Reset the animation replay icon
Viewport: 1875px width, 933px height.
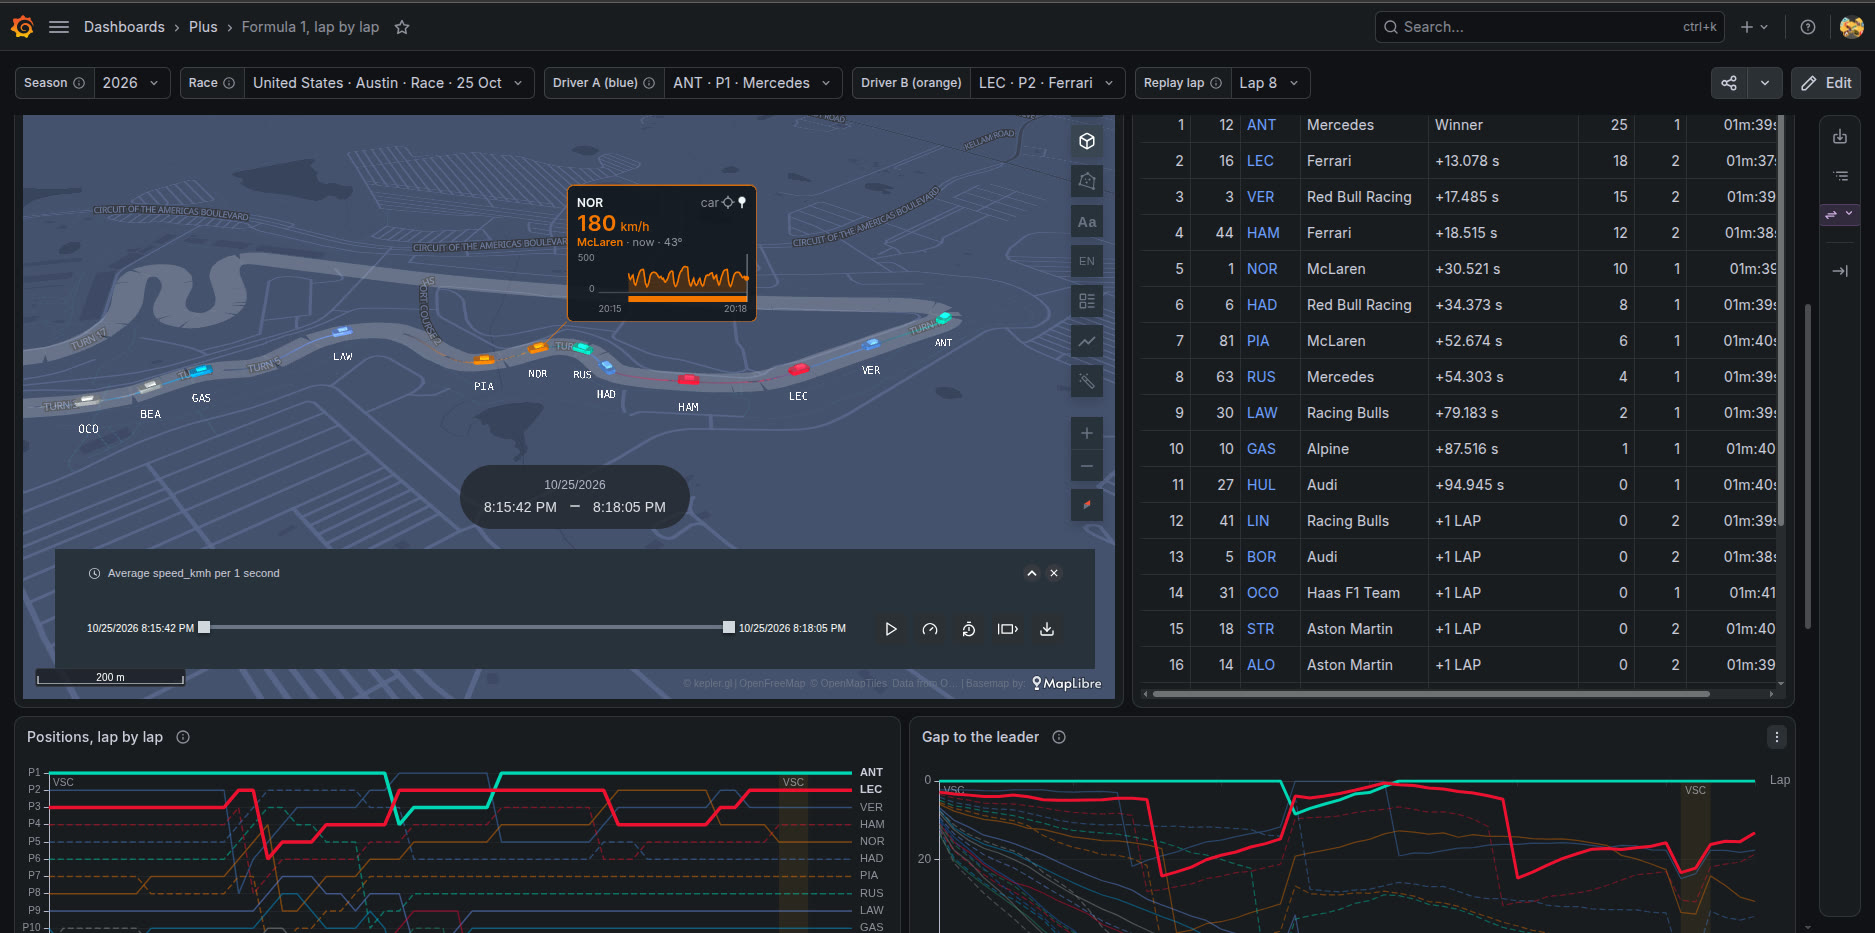coord(969,629)
